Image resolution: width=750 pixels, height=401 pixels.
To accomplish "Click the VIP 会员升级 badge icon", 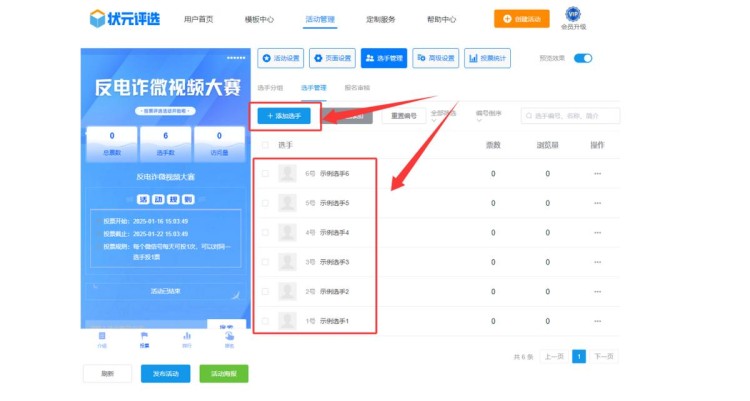I will tap(572, 14).
